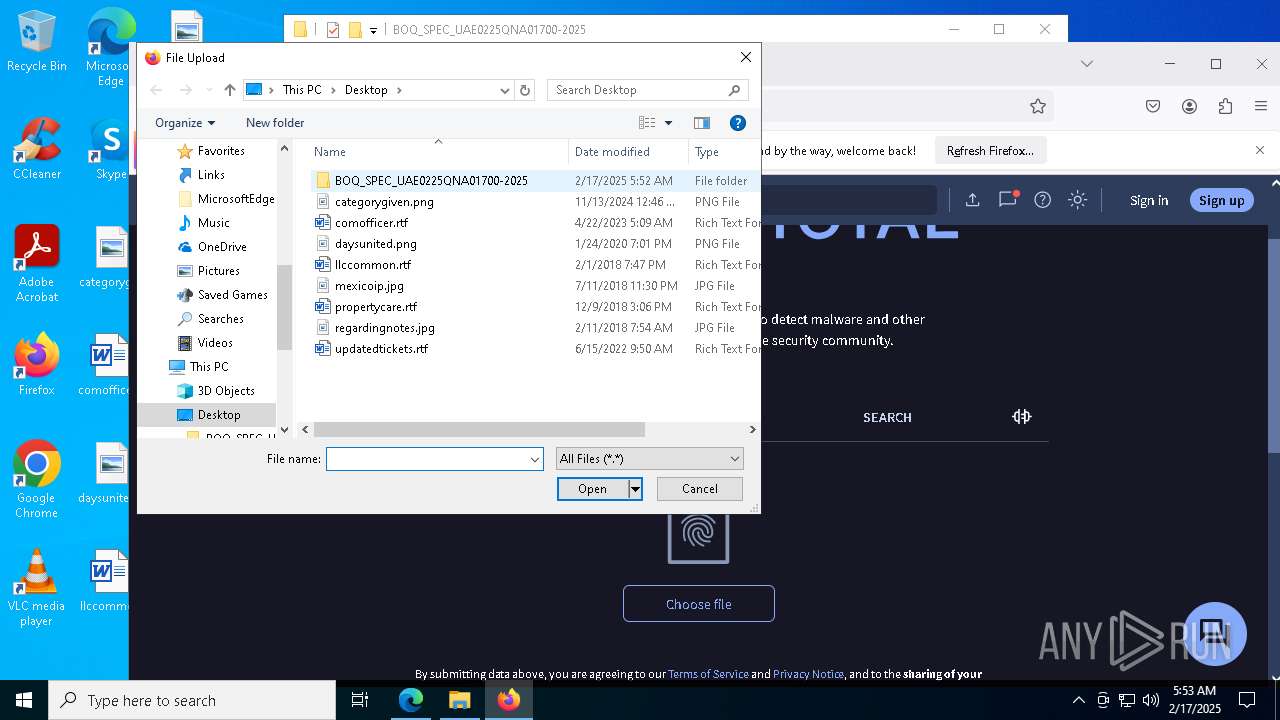Click the Search Desktop field
This screenshot has height=720, width=1280.
[x=637, y=90]
